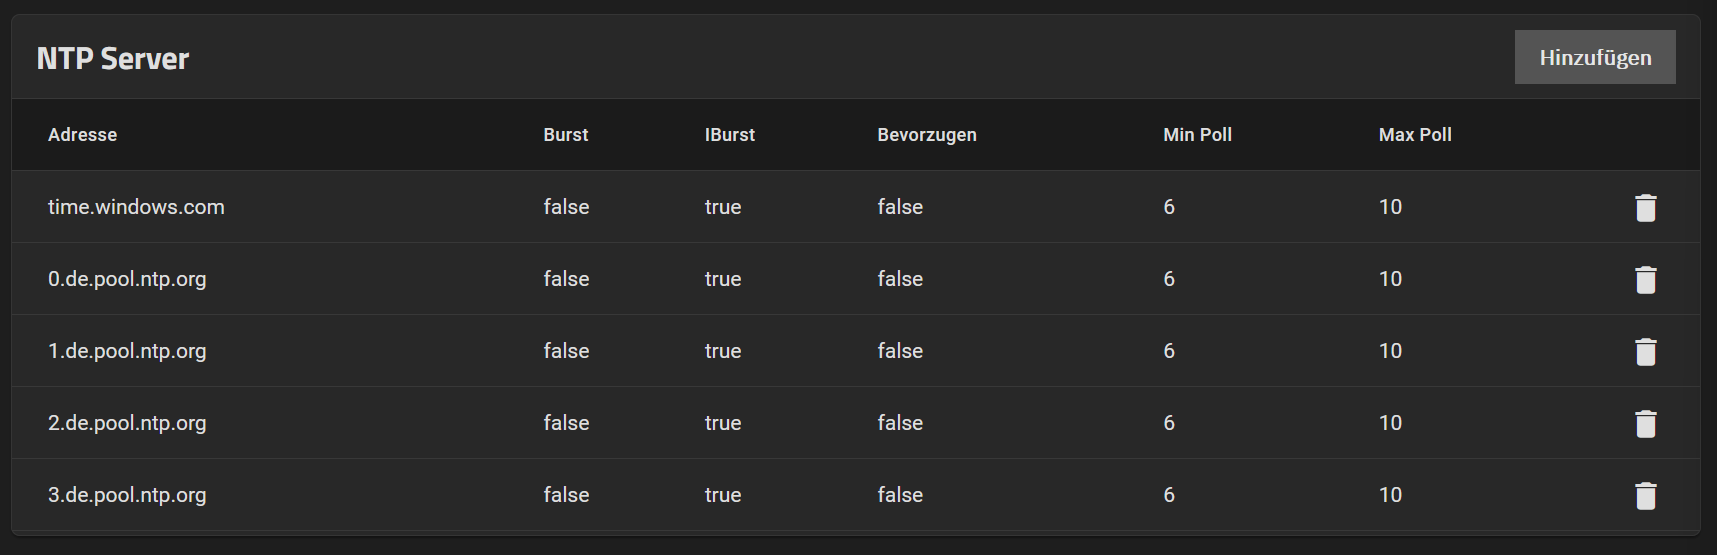Click Bevorzugen value of 3.de.pool.ntp.org row
The height and width of the screenshot is (555, 1717).
coord(900,495)
